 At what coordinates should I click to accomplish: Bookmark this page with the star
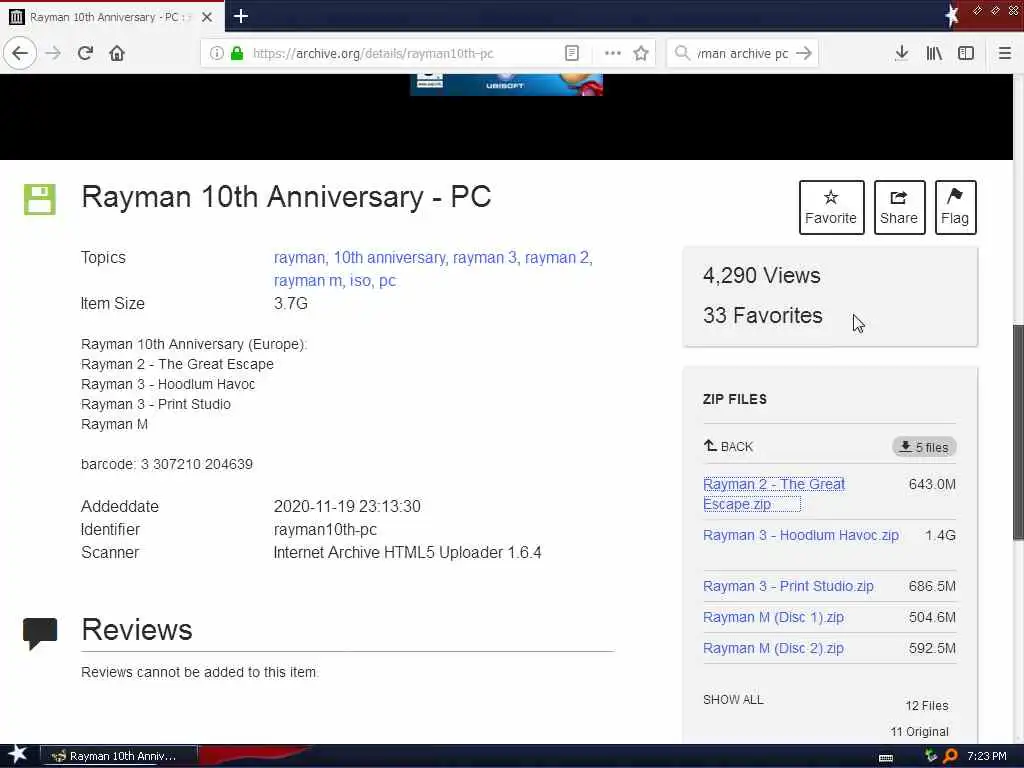[x=641, y=53]
